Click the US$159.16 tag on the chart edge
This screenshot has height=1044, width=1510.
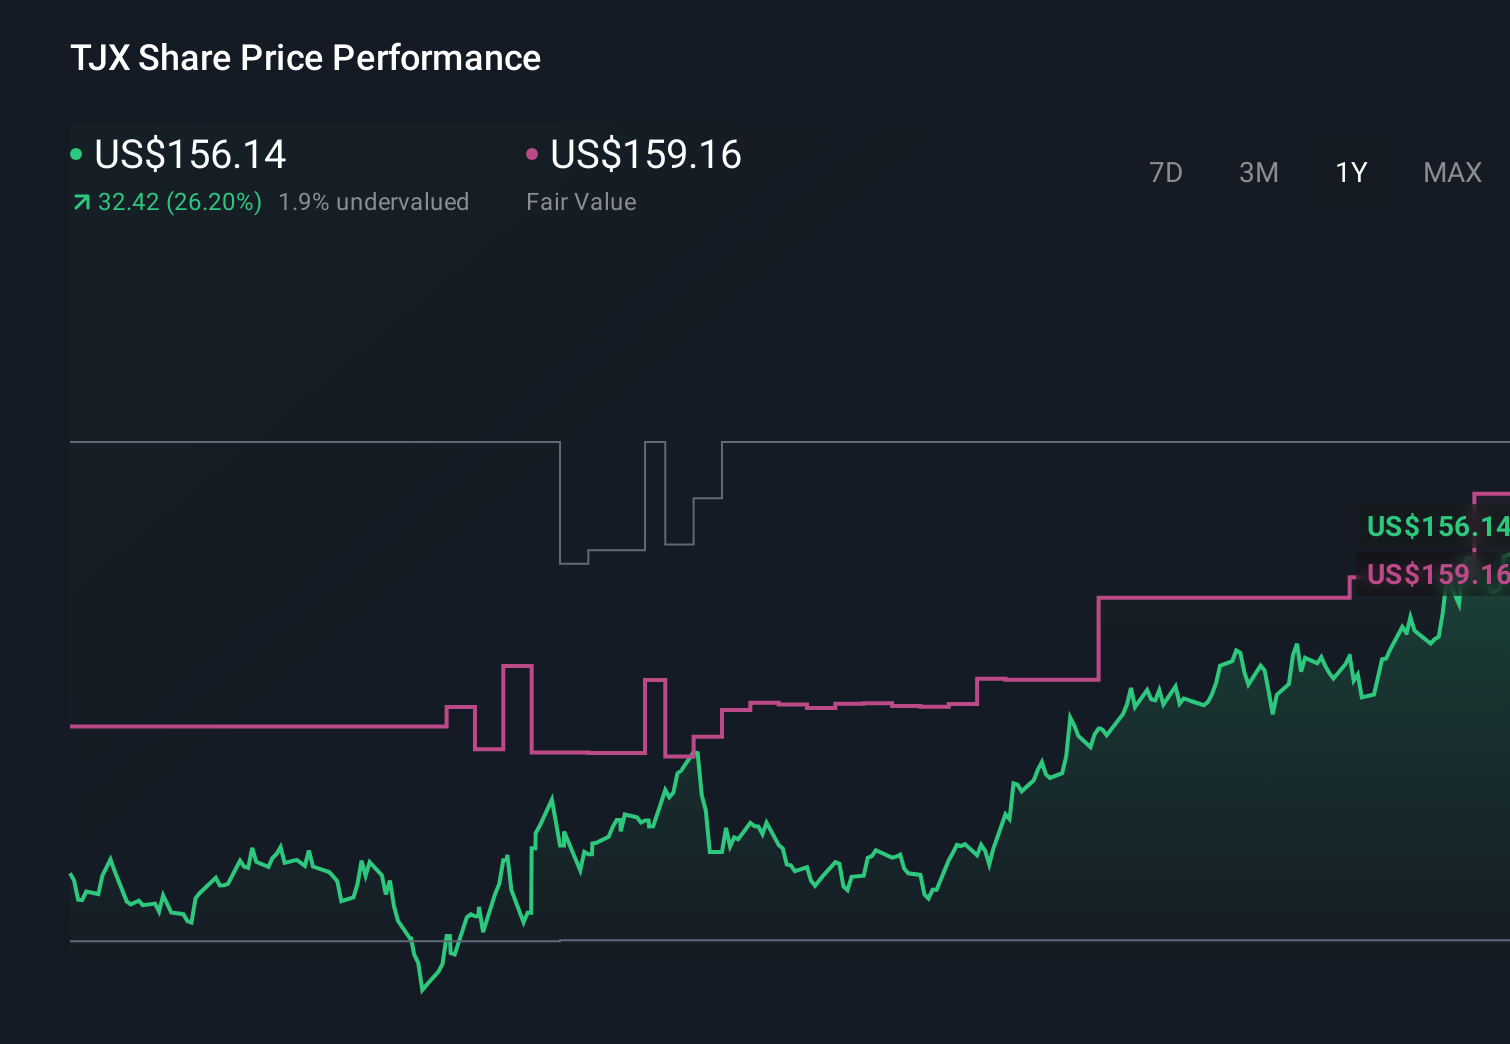point(1438,575)
